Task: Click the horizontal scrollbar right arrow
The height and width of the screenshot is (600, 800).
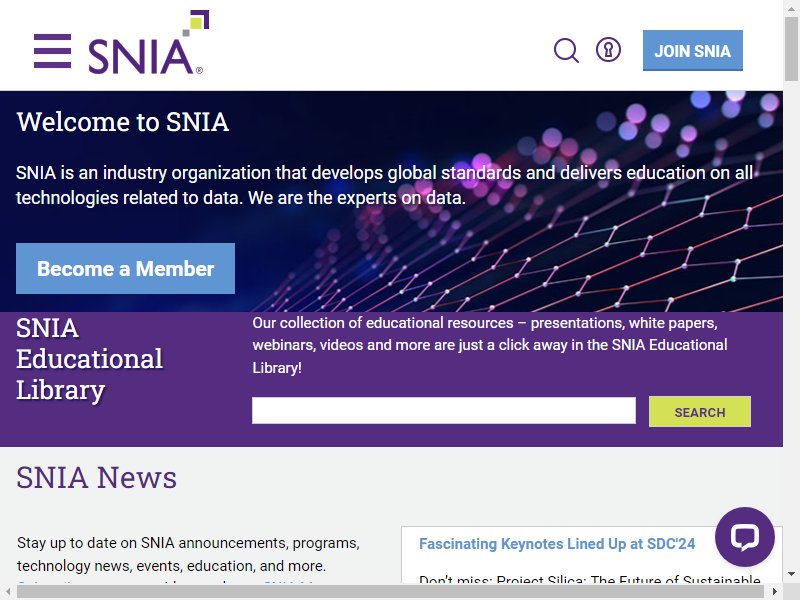Action: coord(774,592)
